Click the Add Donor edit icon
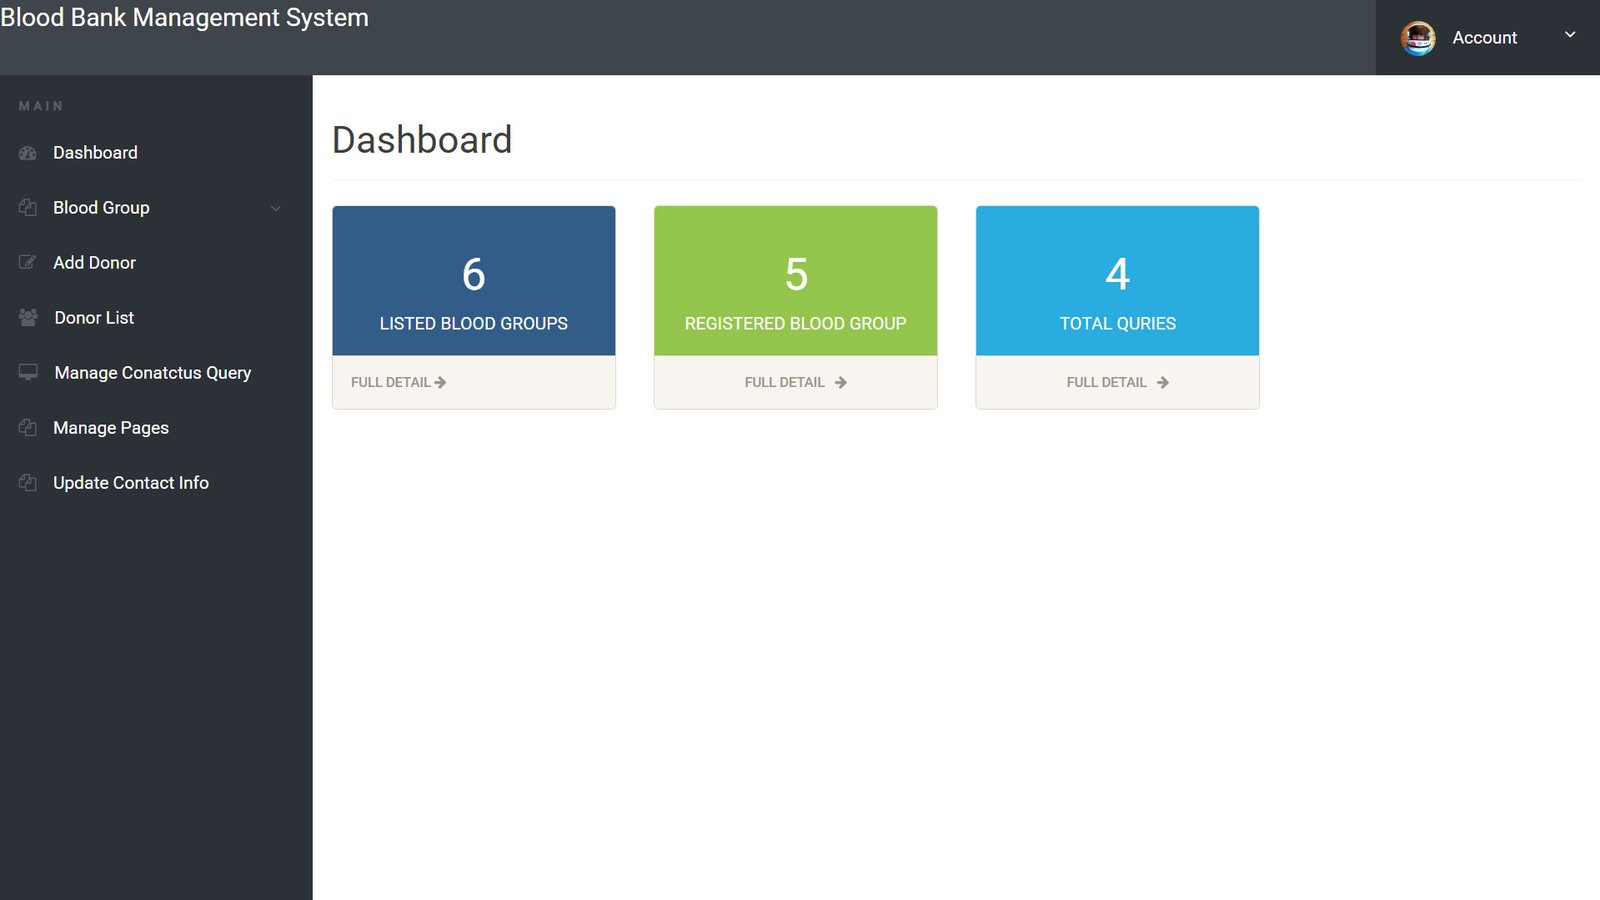The width and height of the screenshot is (1600, 900). [x=28, y=262]
